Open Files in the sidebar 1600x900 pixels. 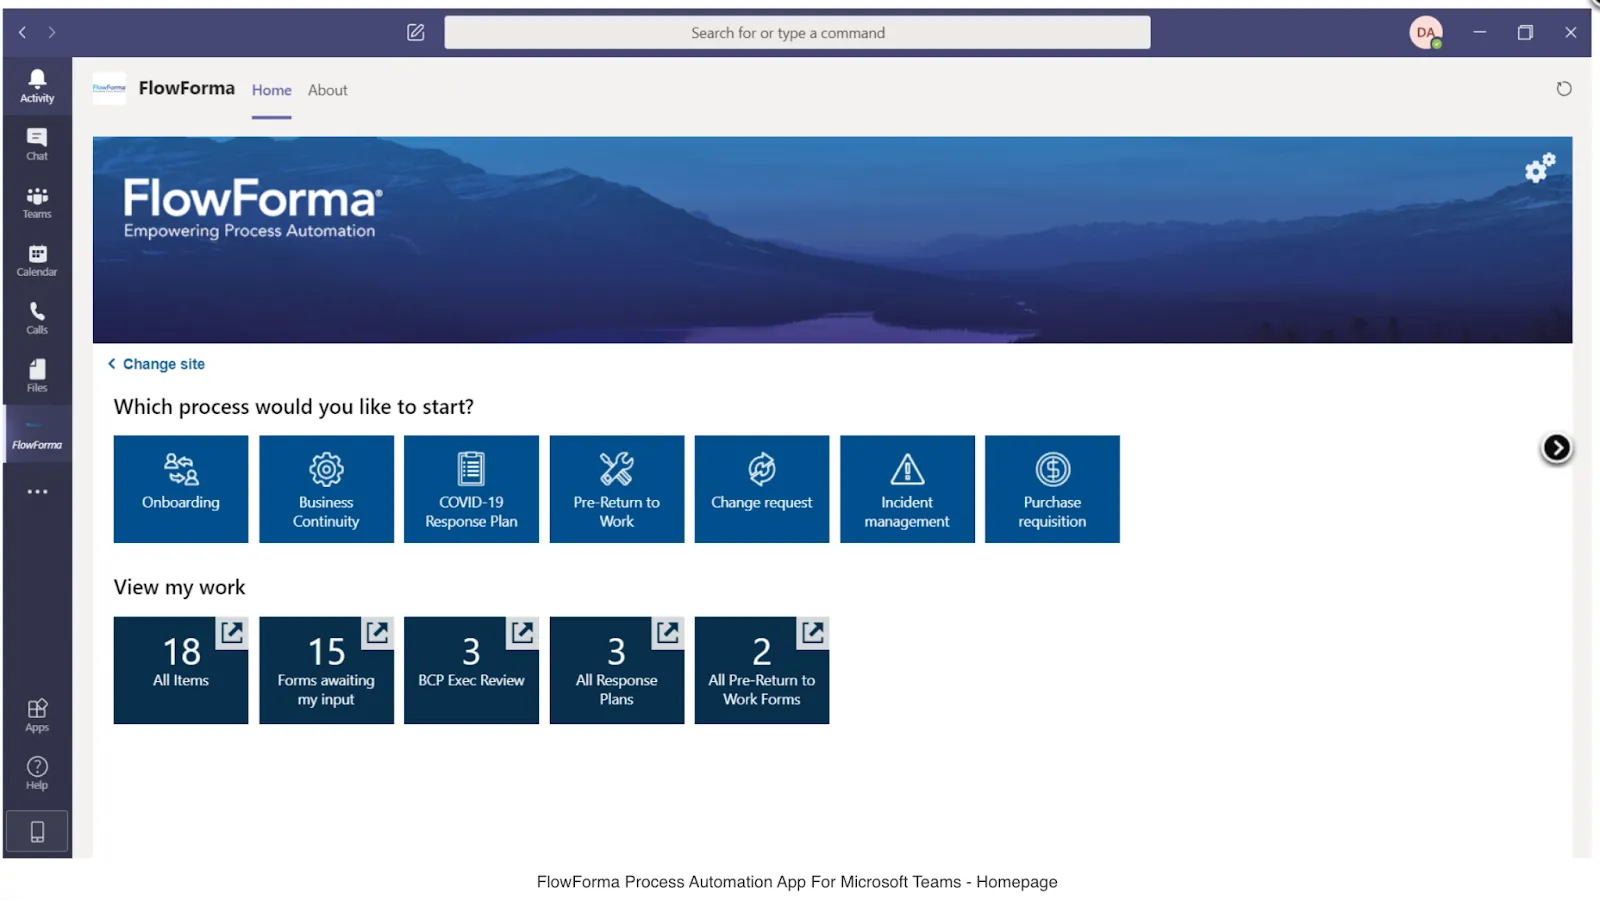point(37,376)
